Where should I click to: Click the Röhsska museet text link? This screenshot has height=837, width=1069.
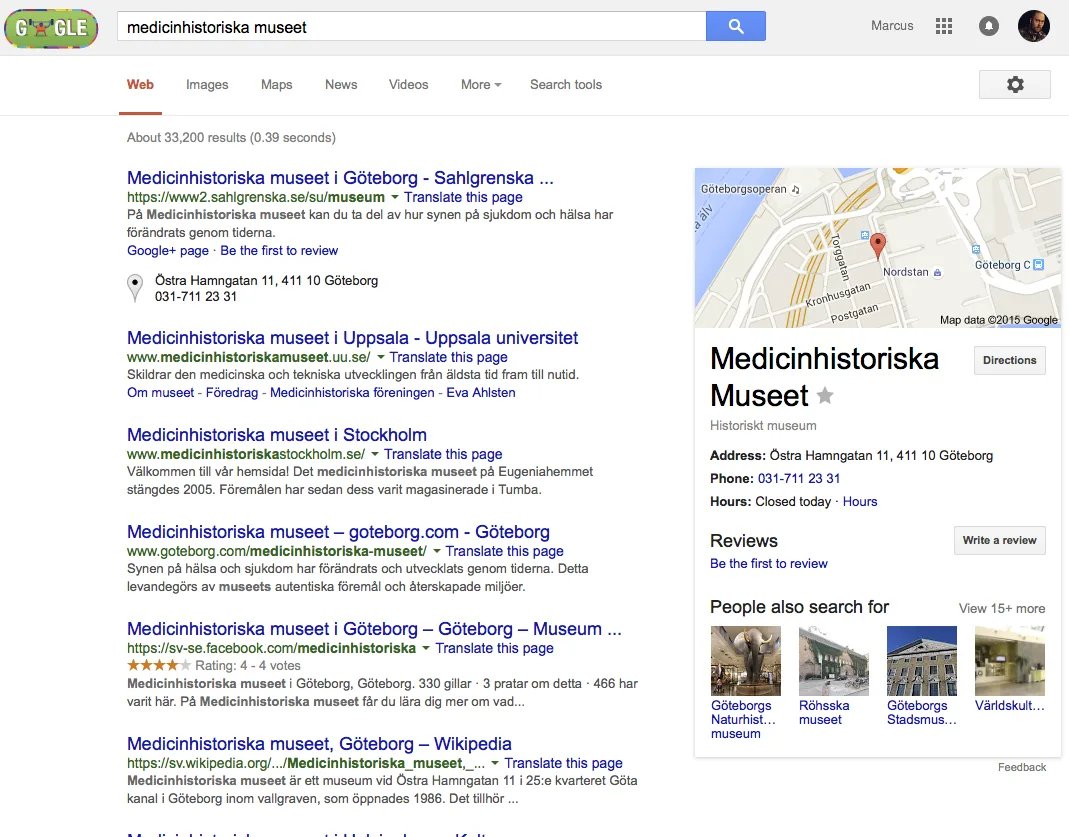pyautogui.click(x=824, y=713)
